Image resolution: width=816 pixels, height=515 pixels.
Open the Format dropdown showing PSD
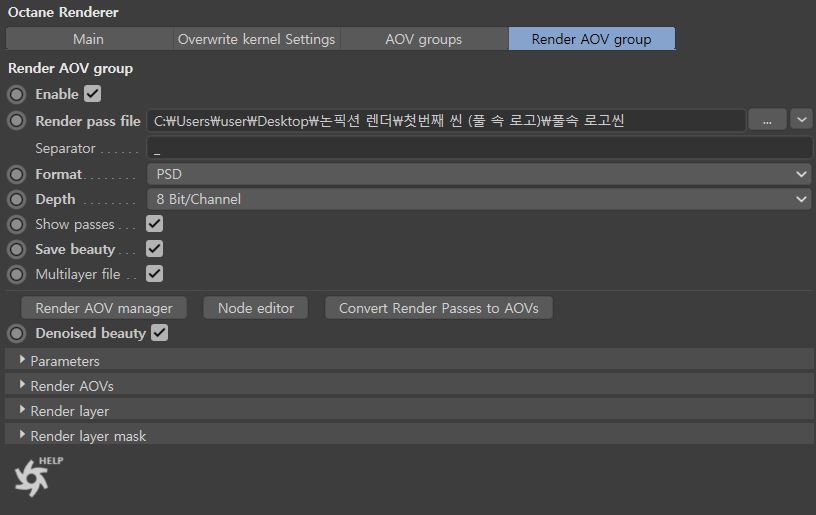tap(479, 174)
